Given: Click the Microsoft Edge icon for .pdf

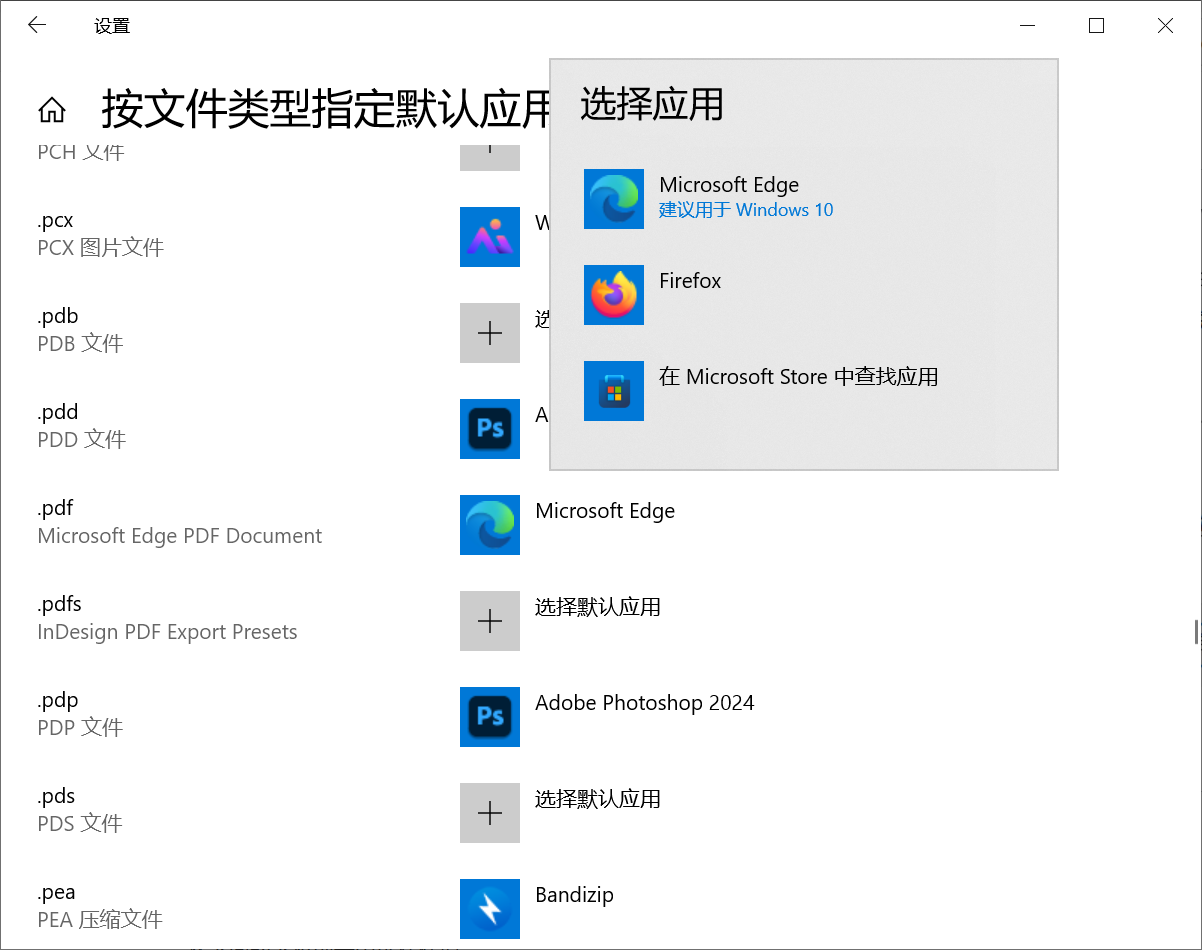Looking at the screenshot, I should point(489,525).
